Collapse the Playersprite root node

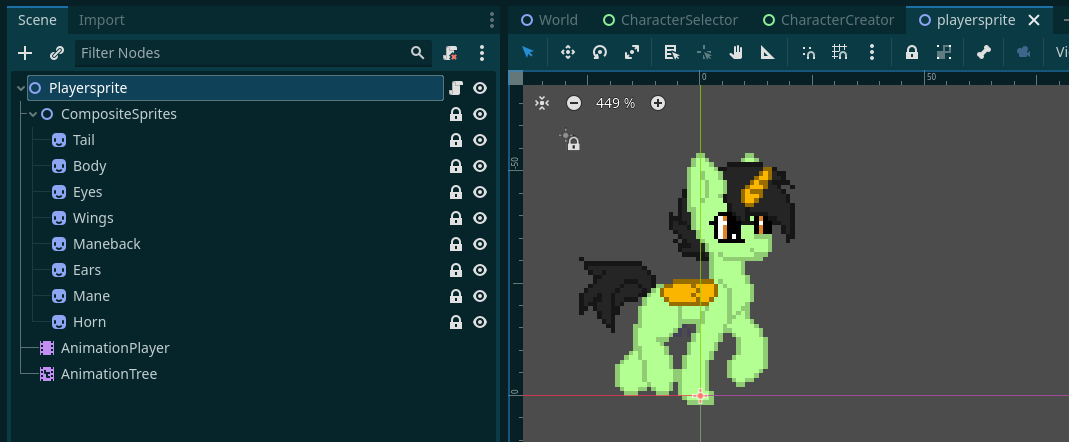[x=20, y=88]
